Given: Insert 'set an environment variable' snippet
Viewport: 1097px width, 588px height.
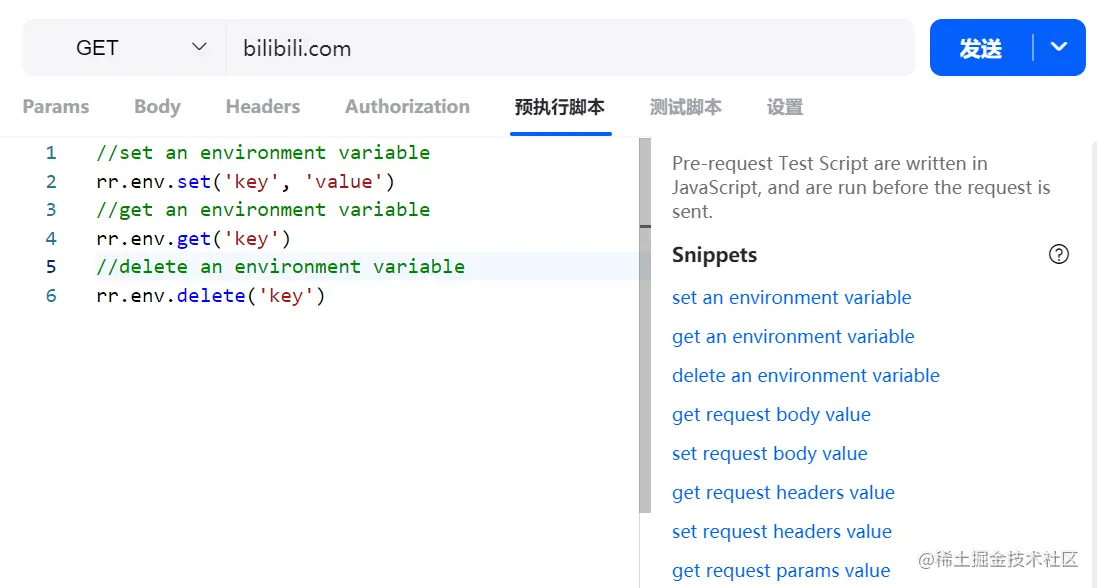Looking at the screenshot, I should 791,297.
